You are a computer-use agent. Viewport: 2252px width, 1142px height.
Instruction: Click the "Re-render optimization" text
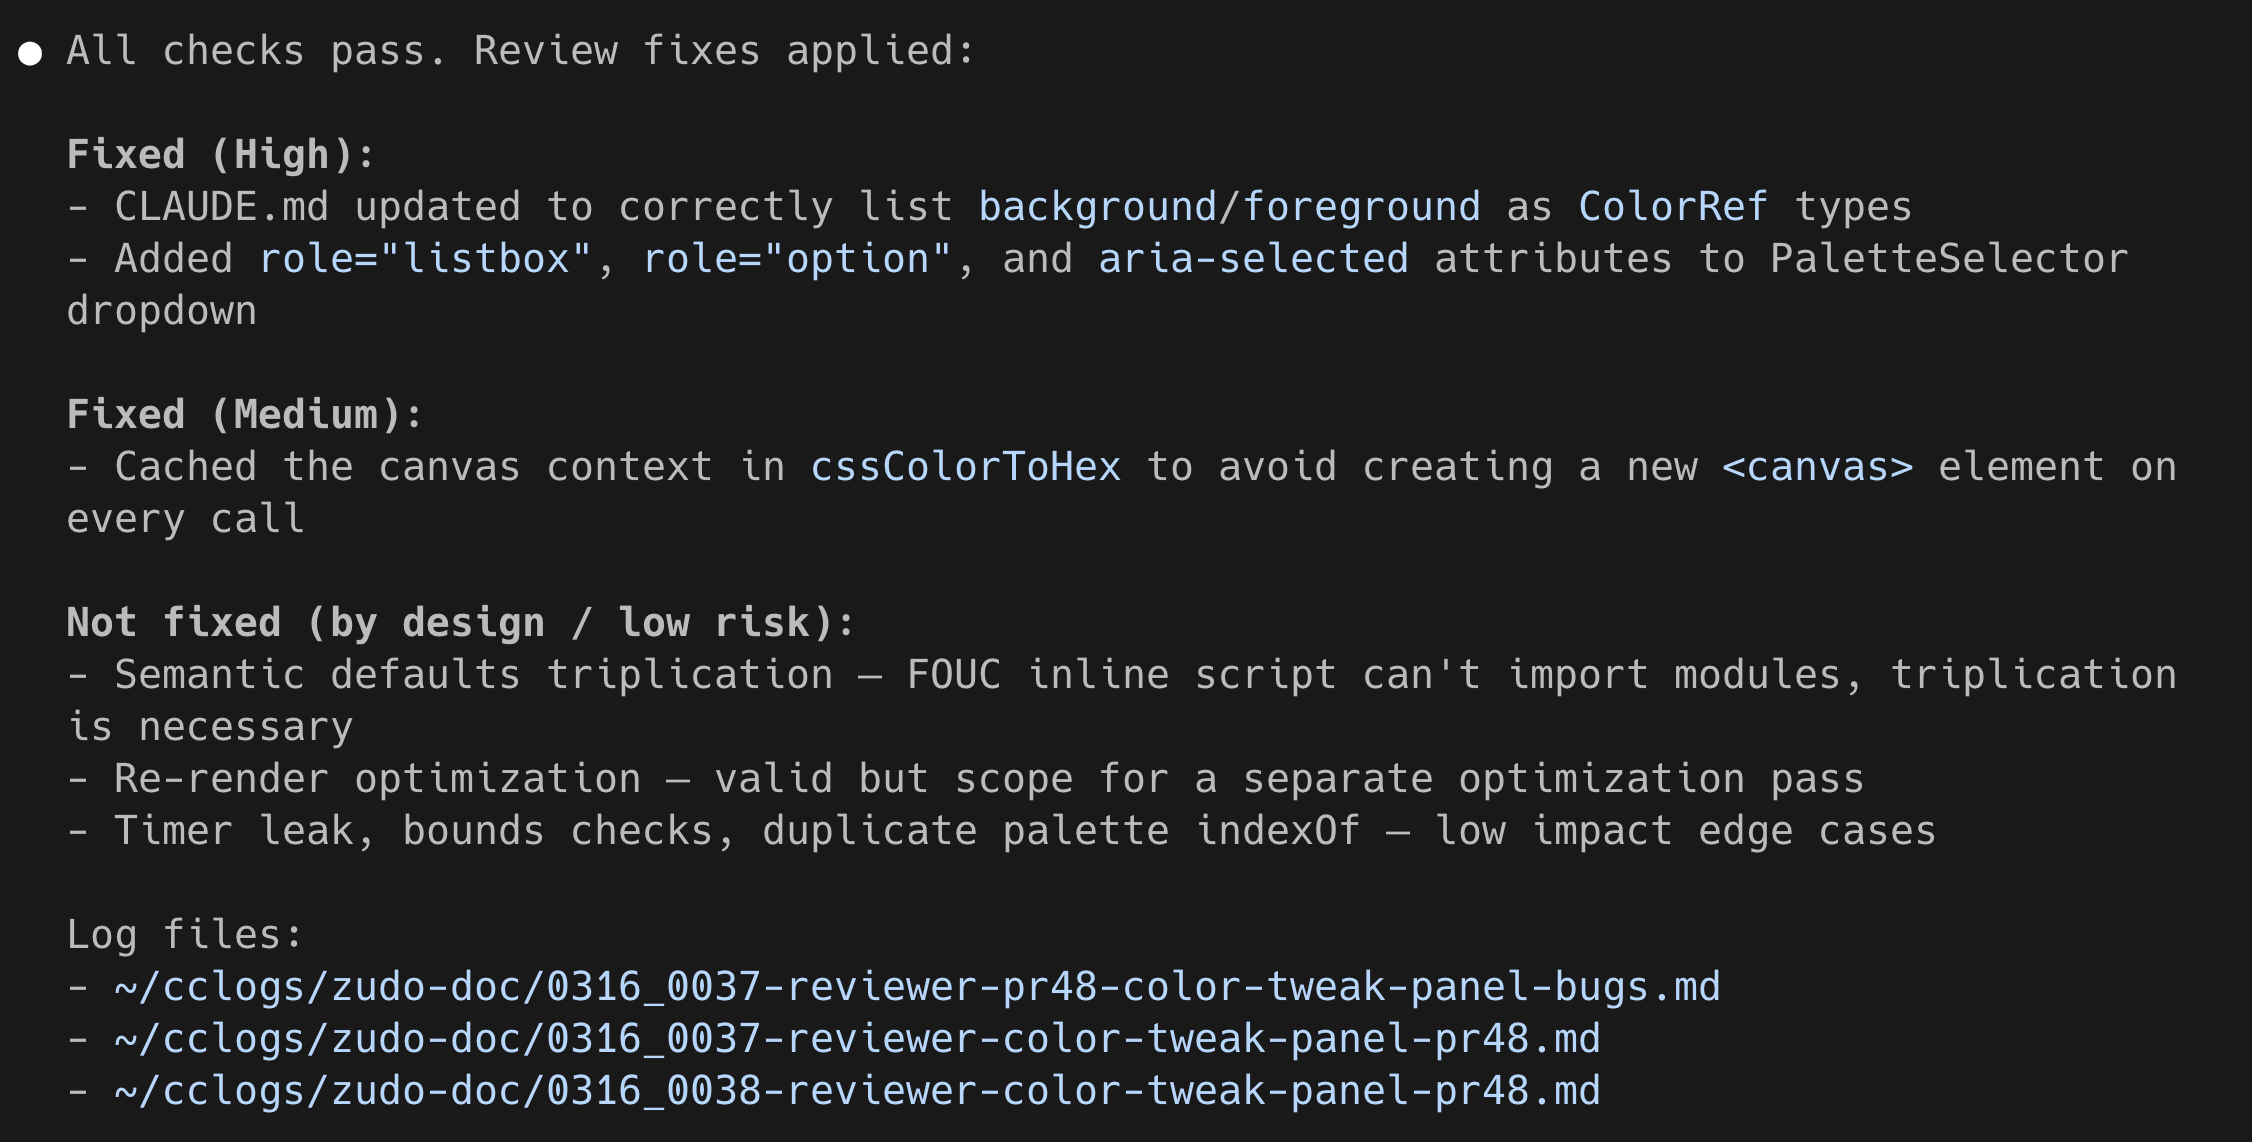click(377, 779)
